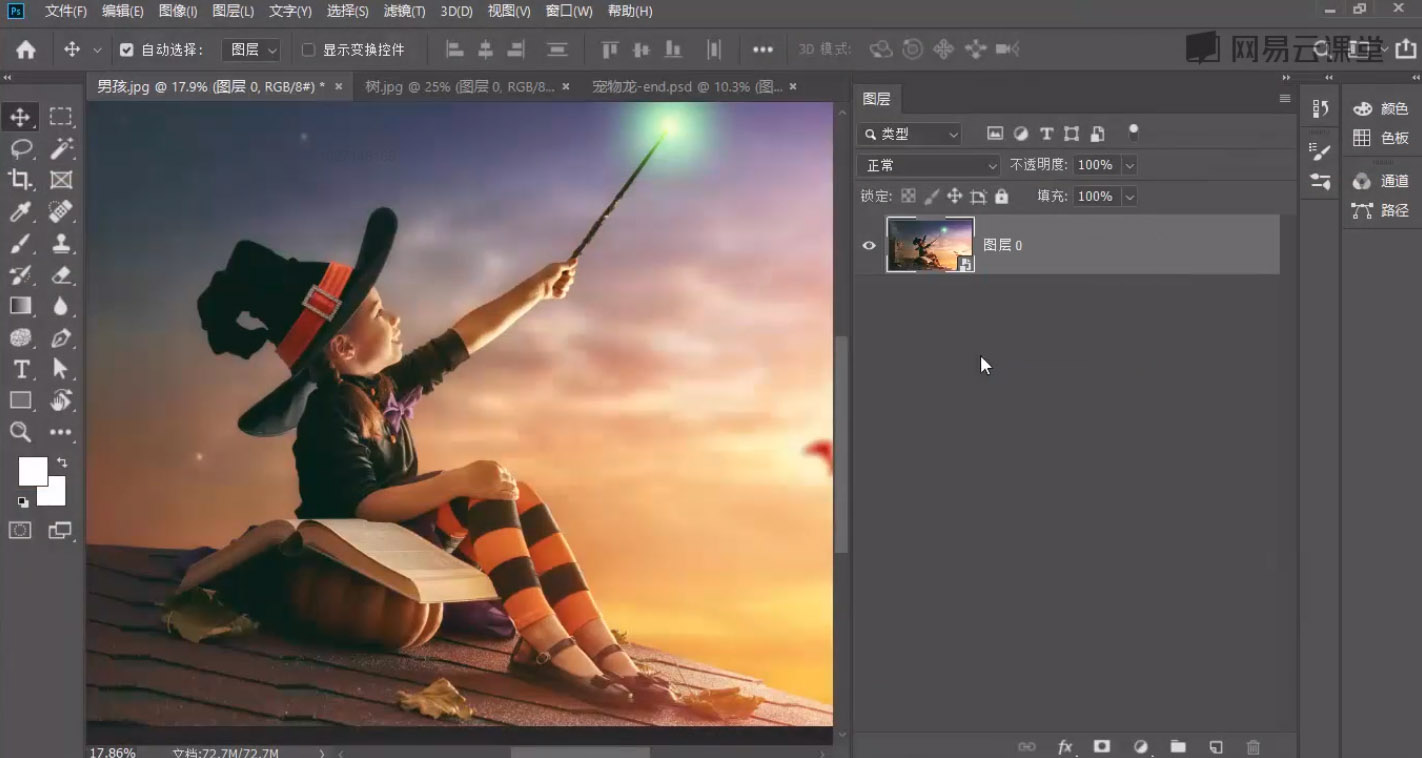
Task: Select the Rectangular Marquee tool
Action: click(x=61, y=117)
